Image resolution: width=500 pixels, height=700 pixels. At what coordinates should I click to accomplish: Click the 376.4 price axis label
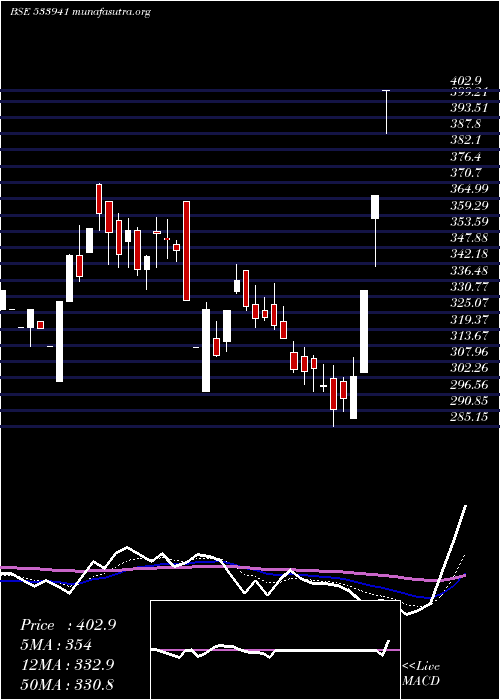tap(466, 157)
